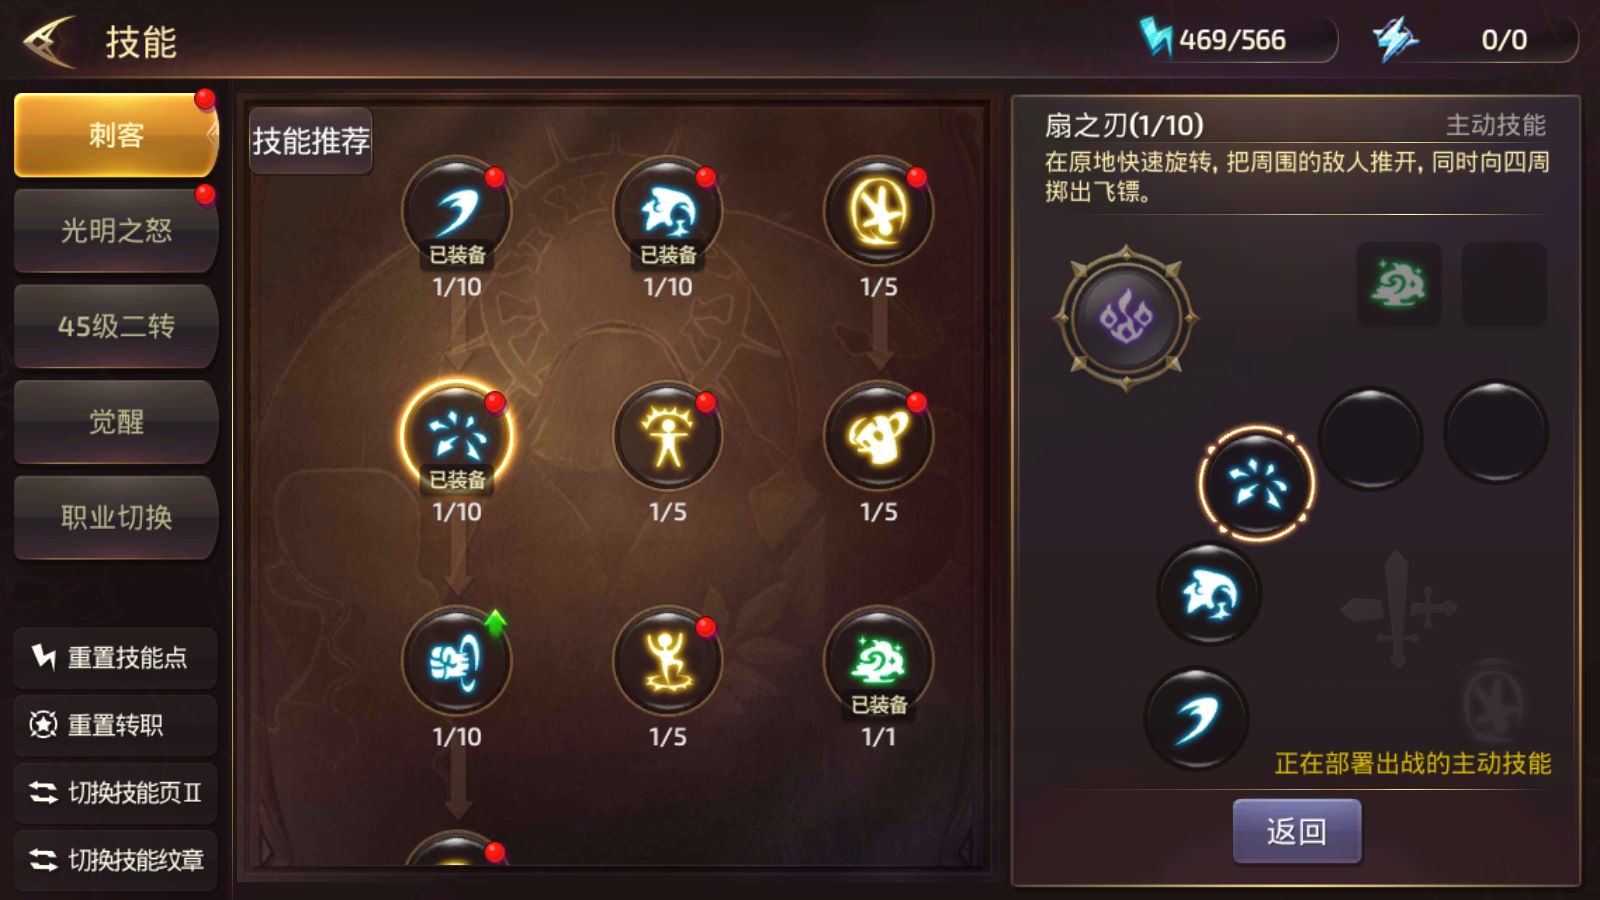Open the 刺客 class tab
This screenshot has height=900, width=1600.
coord(116,135)
